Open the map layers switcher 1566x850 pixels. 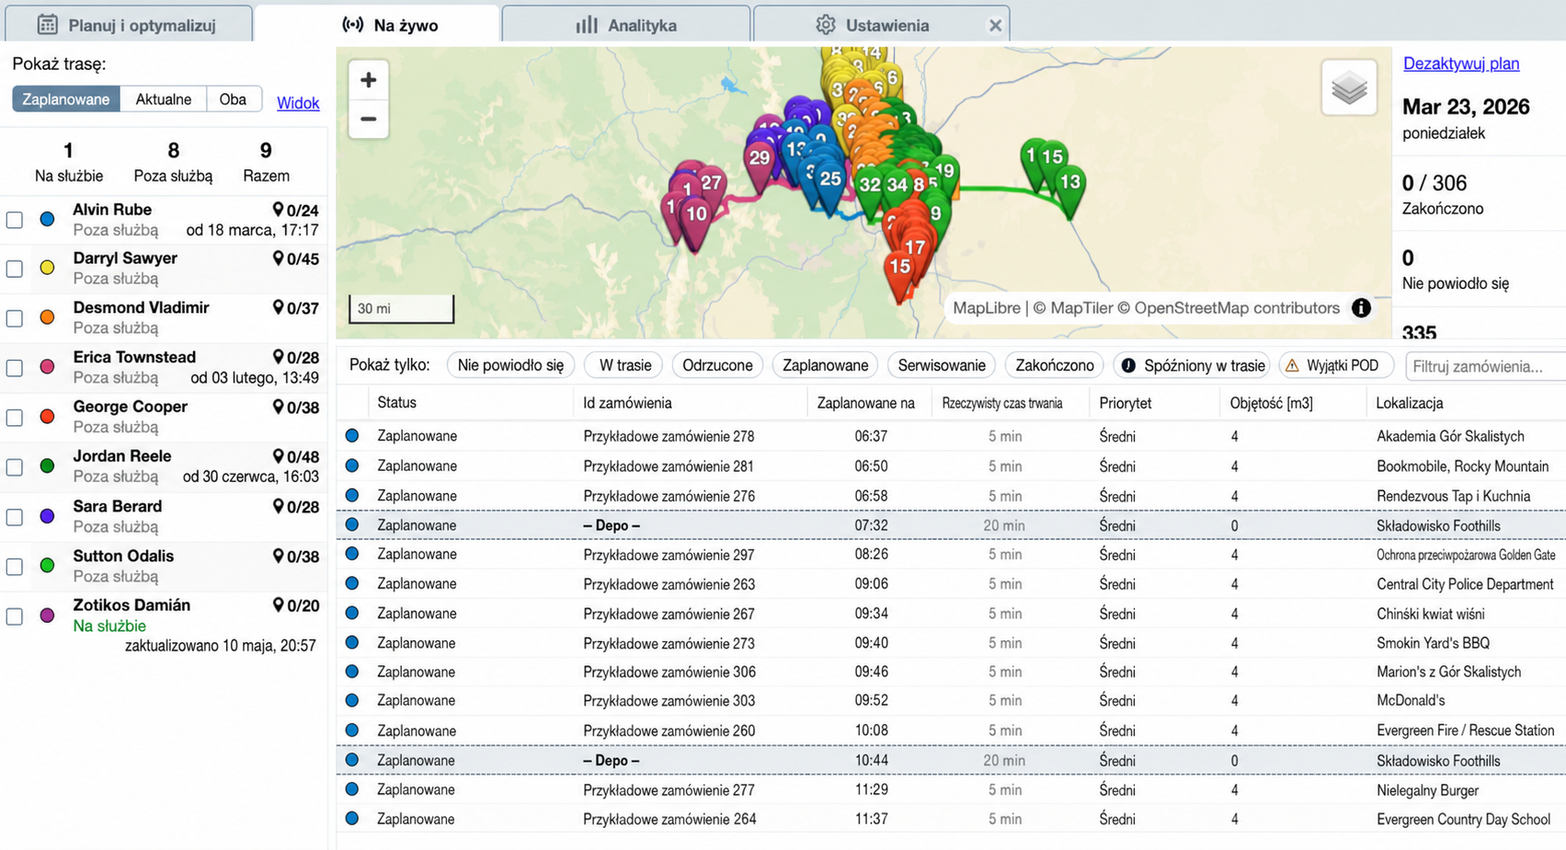pos(1349,88)
